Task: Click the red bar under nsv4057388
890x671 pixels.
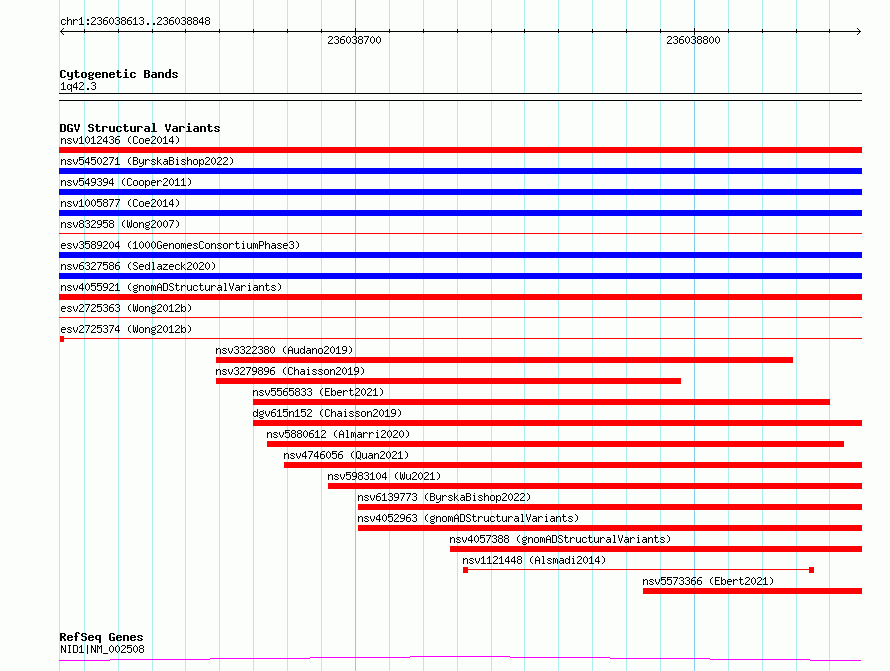Action: click(x=656, y=549)
